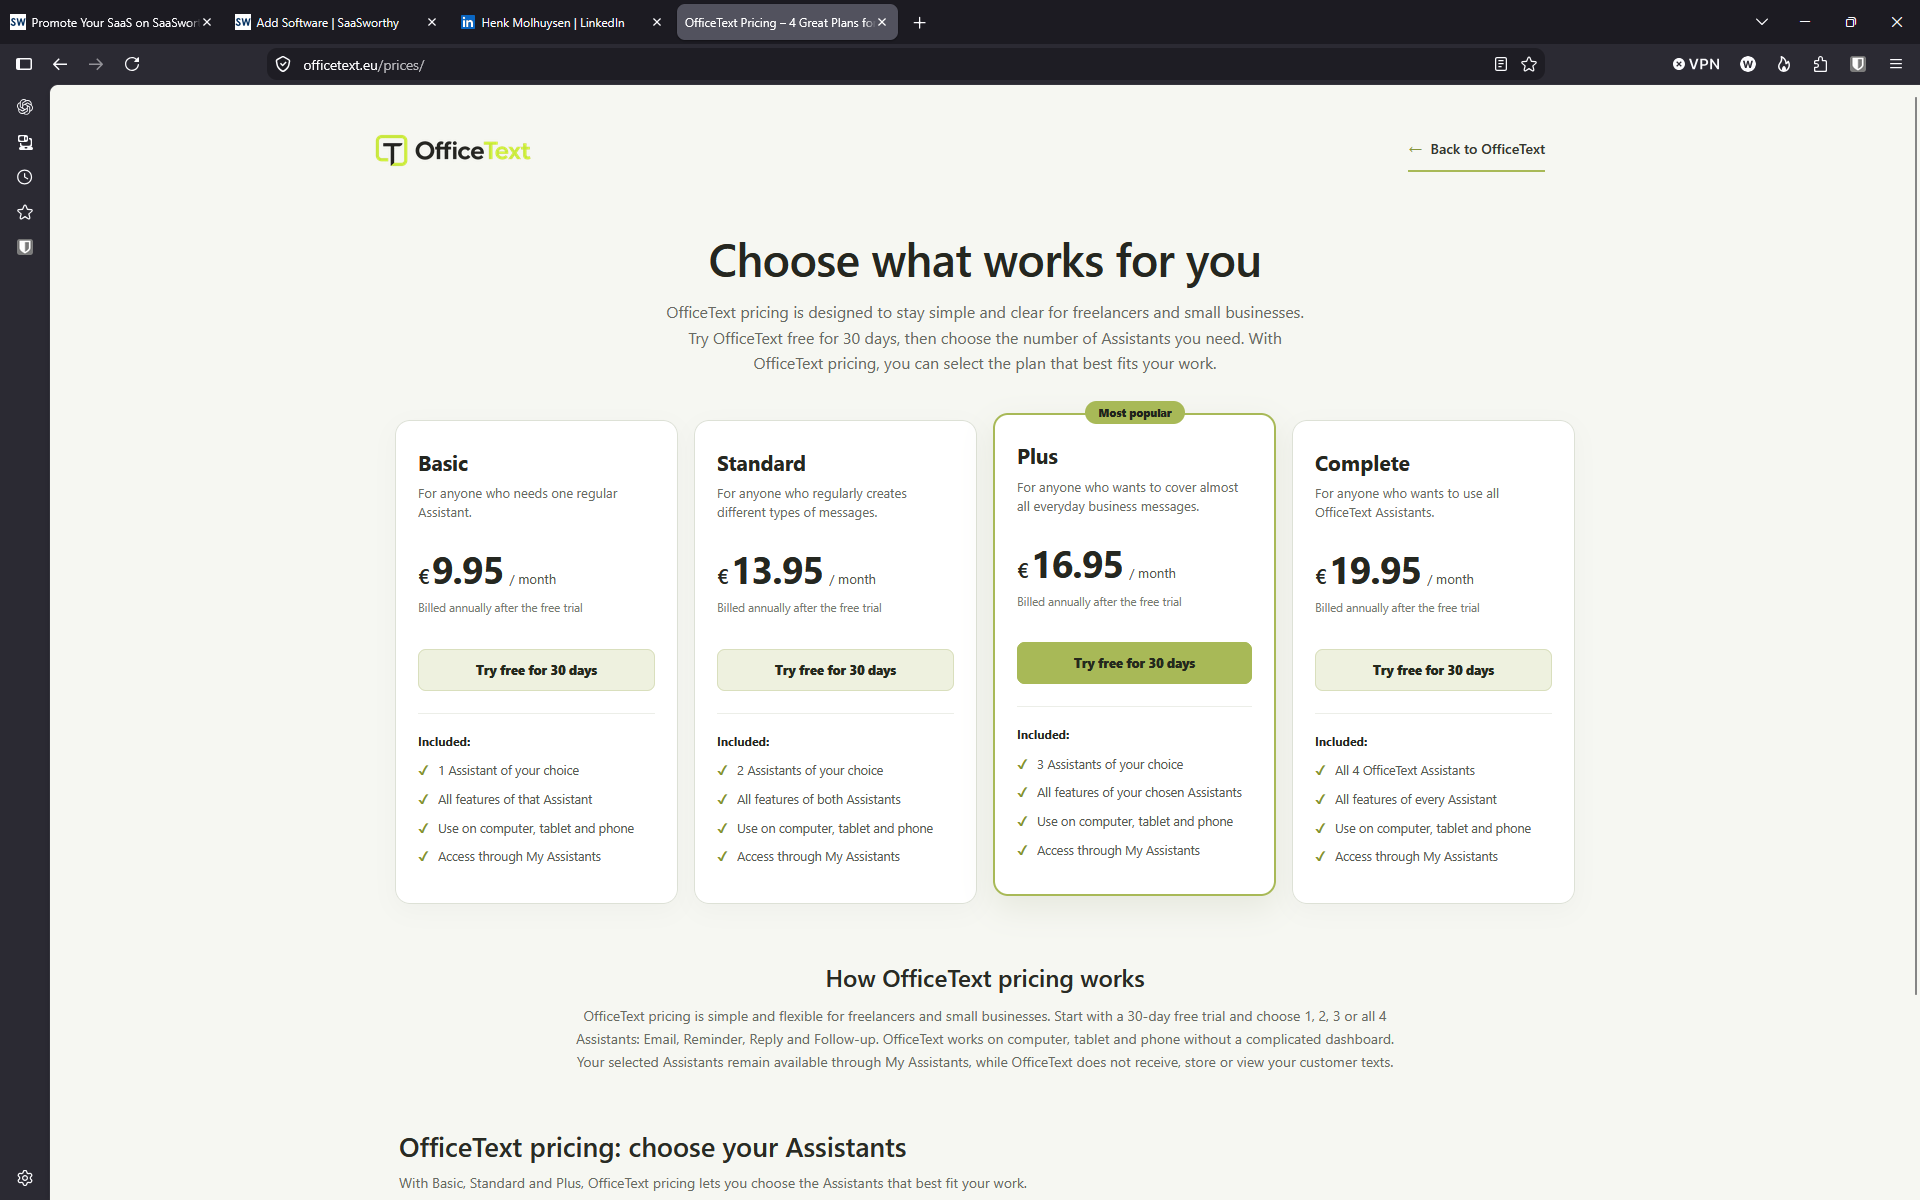The width and height of the screenshot is (1920, 1200).
Task: Follow the Back to OfficeText link
Action: coord(1476,149)
